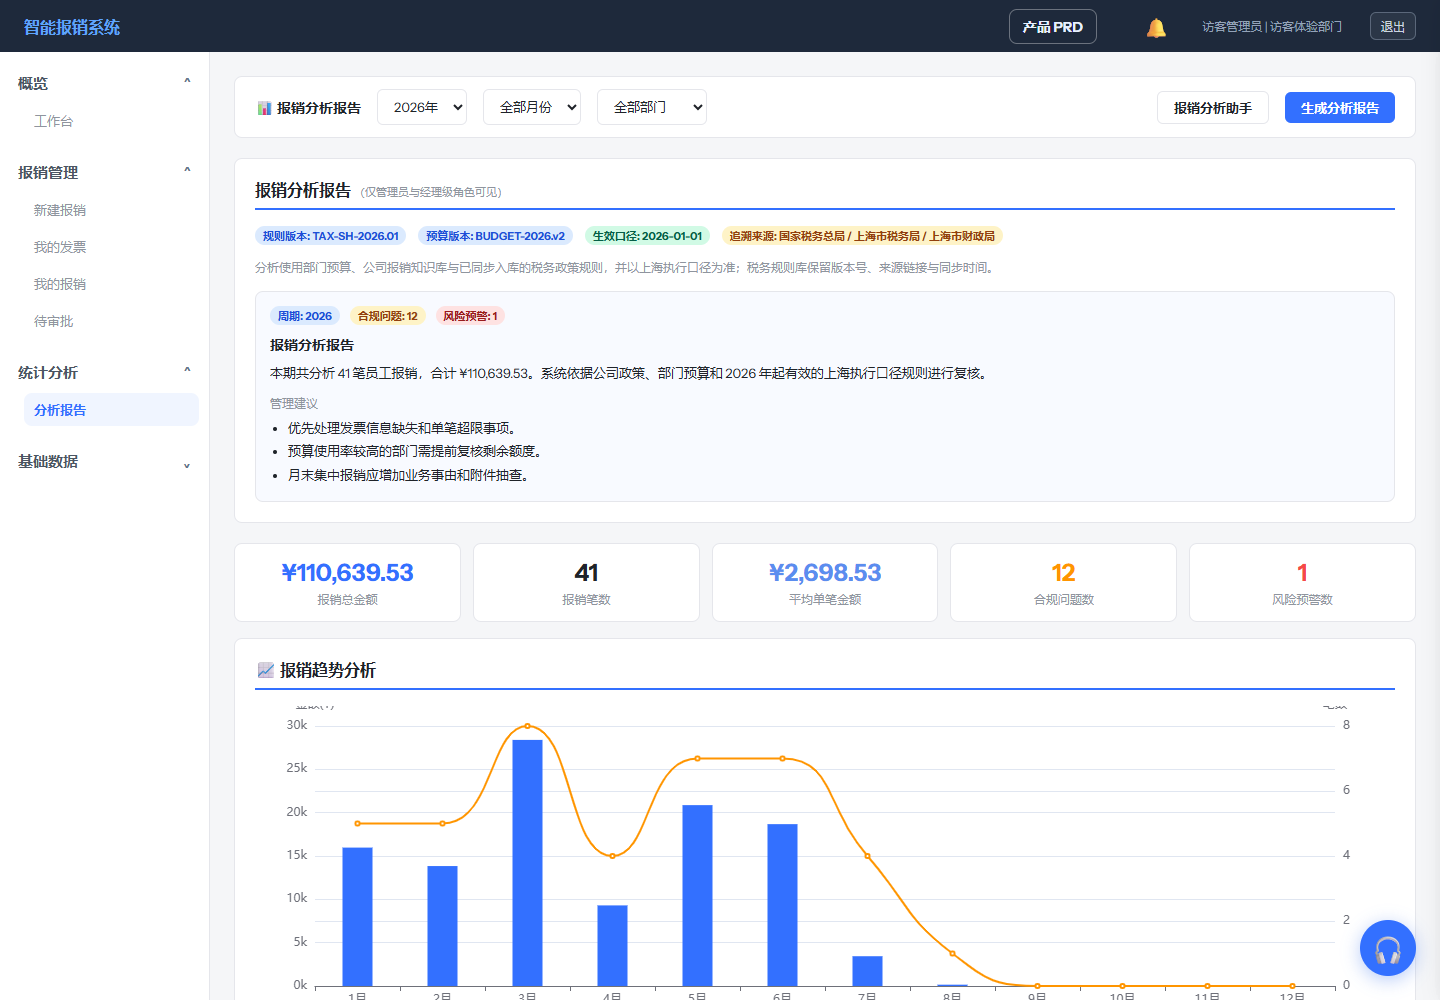1440x1000 pixels.
Task: Click the 追溯来源 tax bureau tag
Action: (x=862, y=236)
